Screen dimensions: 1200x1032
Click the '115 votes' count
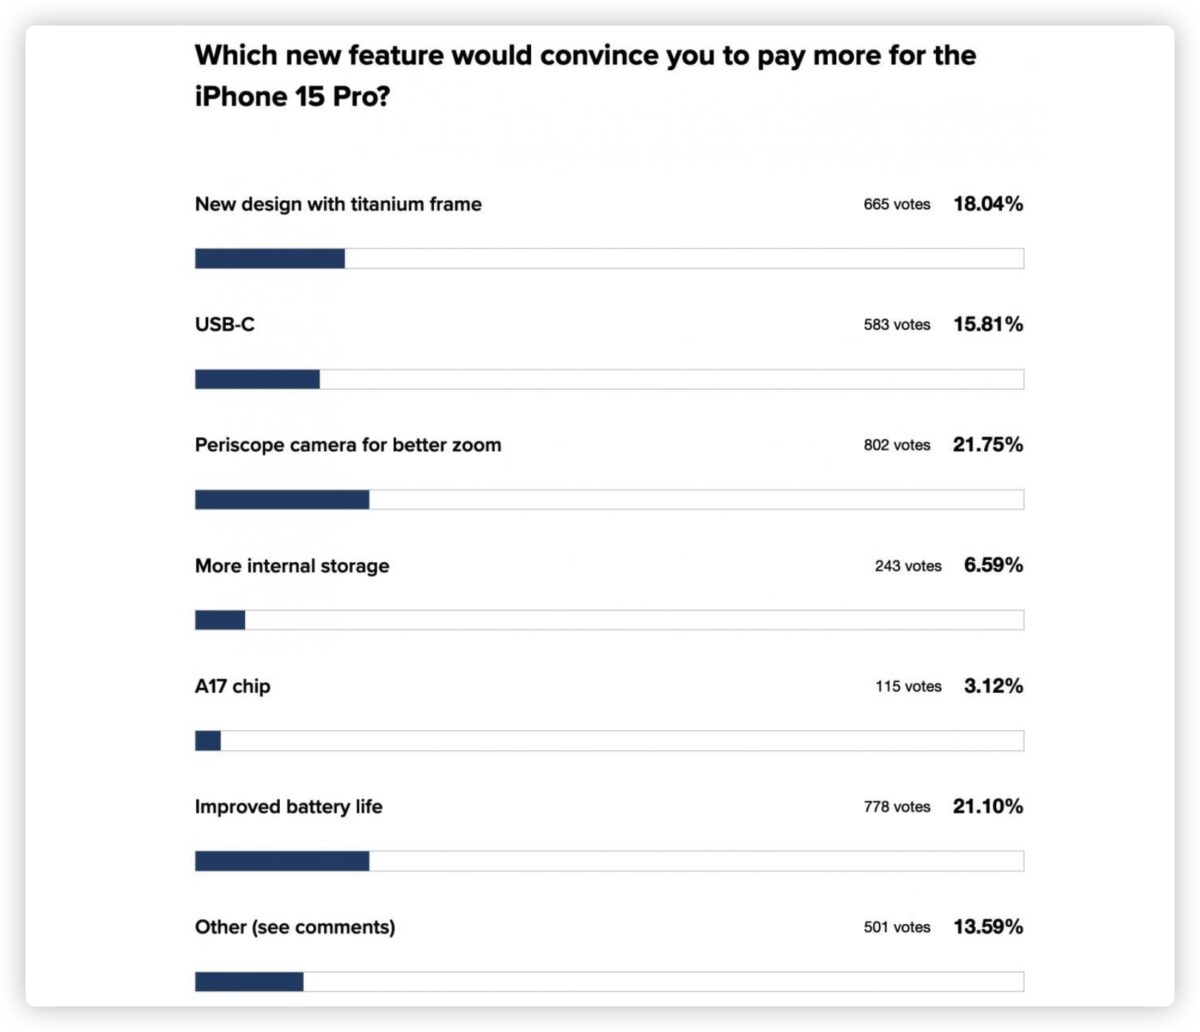coord(908,686)
